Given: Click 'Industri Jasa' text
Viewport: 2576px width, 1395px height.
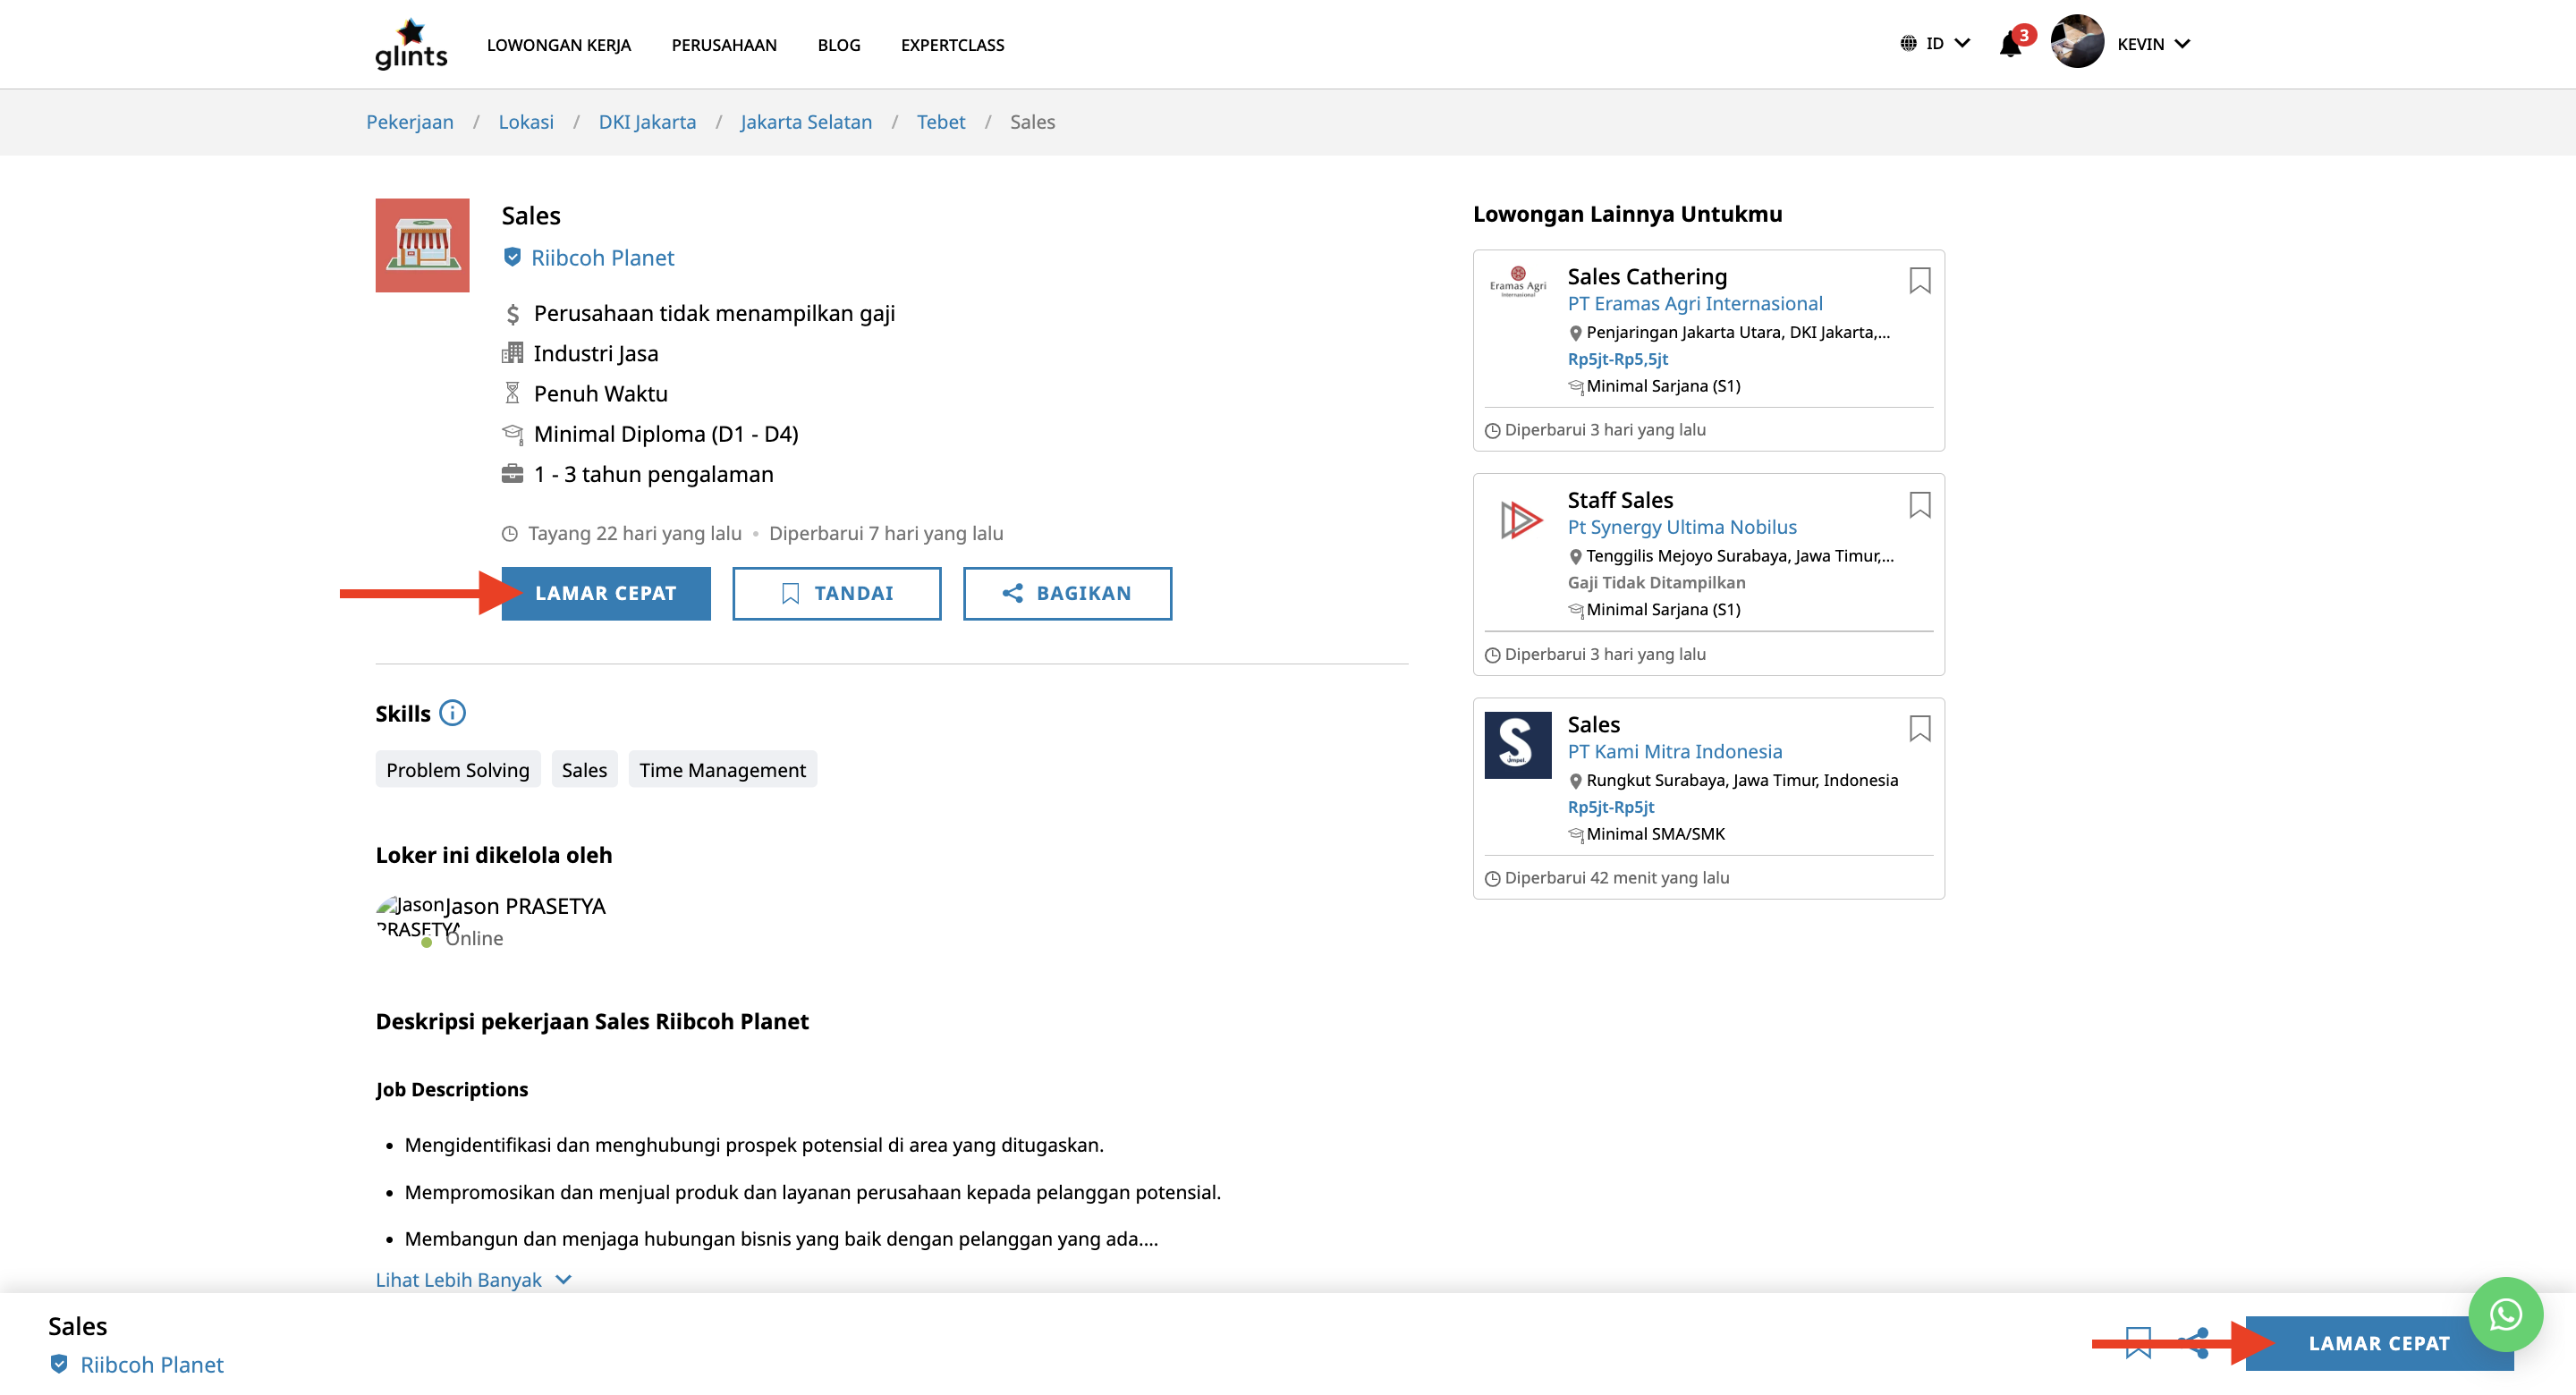Looking at the screenshot, I should (x=595, y=354).
